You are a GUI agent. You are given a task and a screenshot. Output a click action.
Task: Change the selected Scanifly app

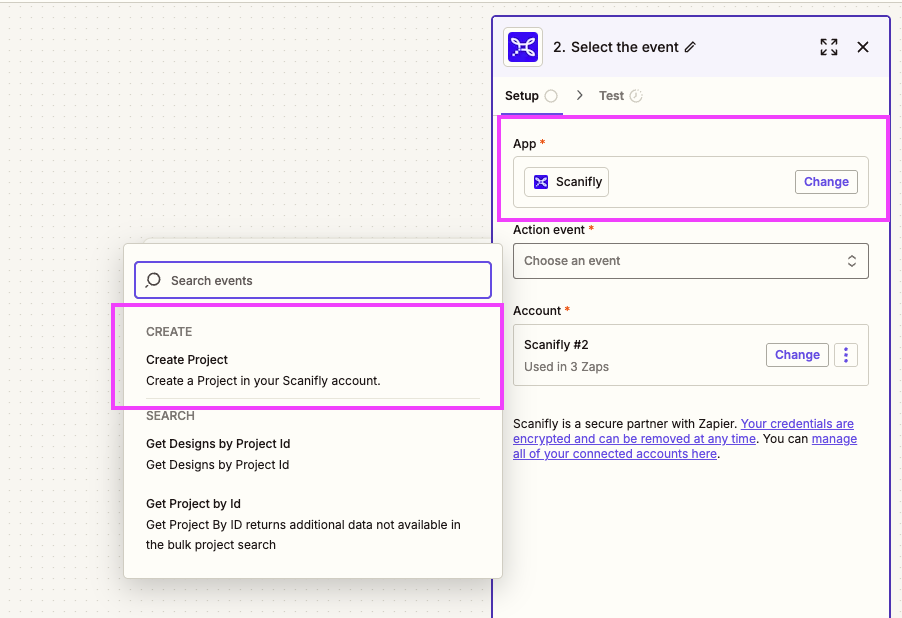coord(826,182)
